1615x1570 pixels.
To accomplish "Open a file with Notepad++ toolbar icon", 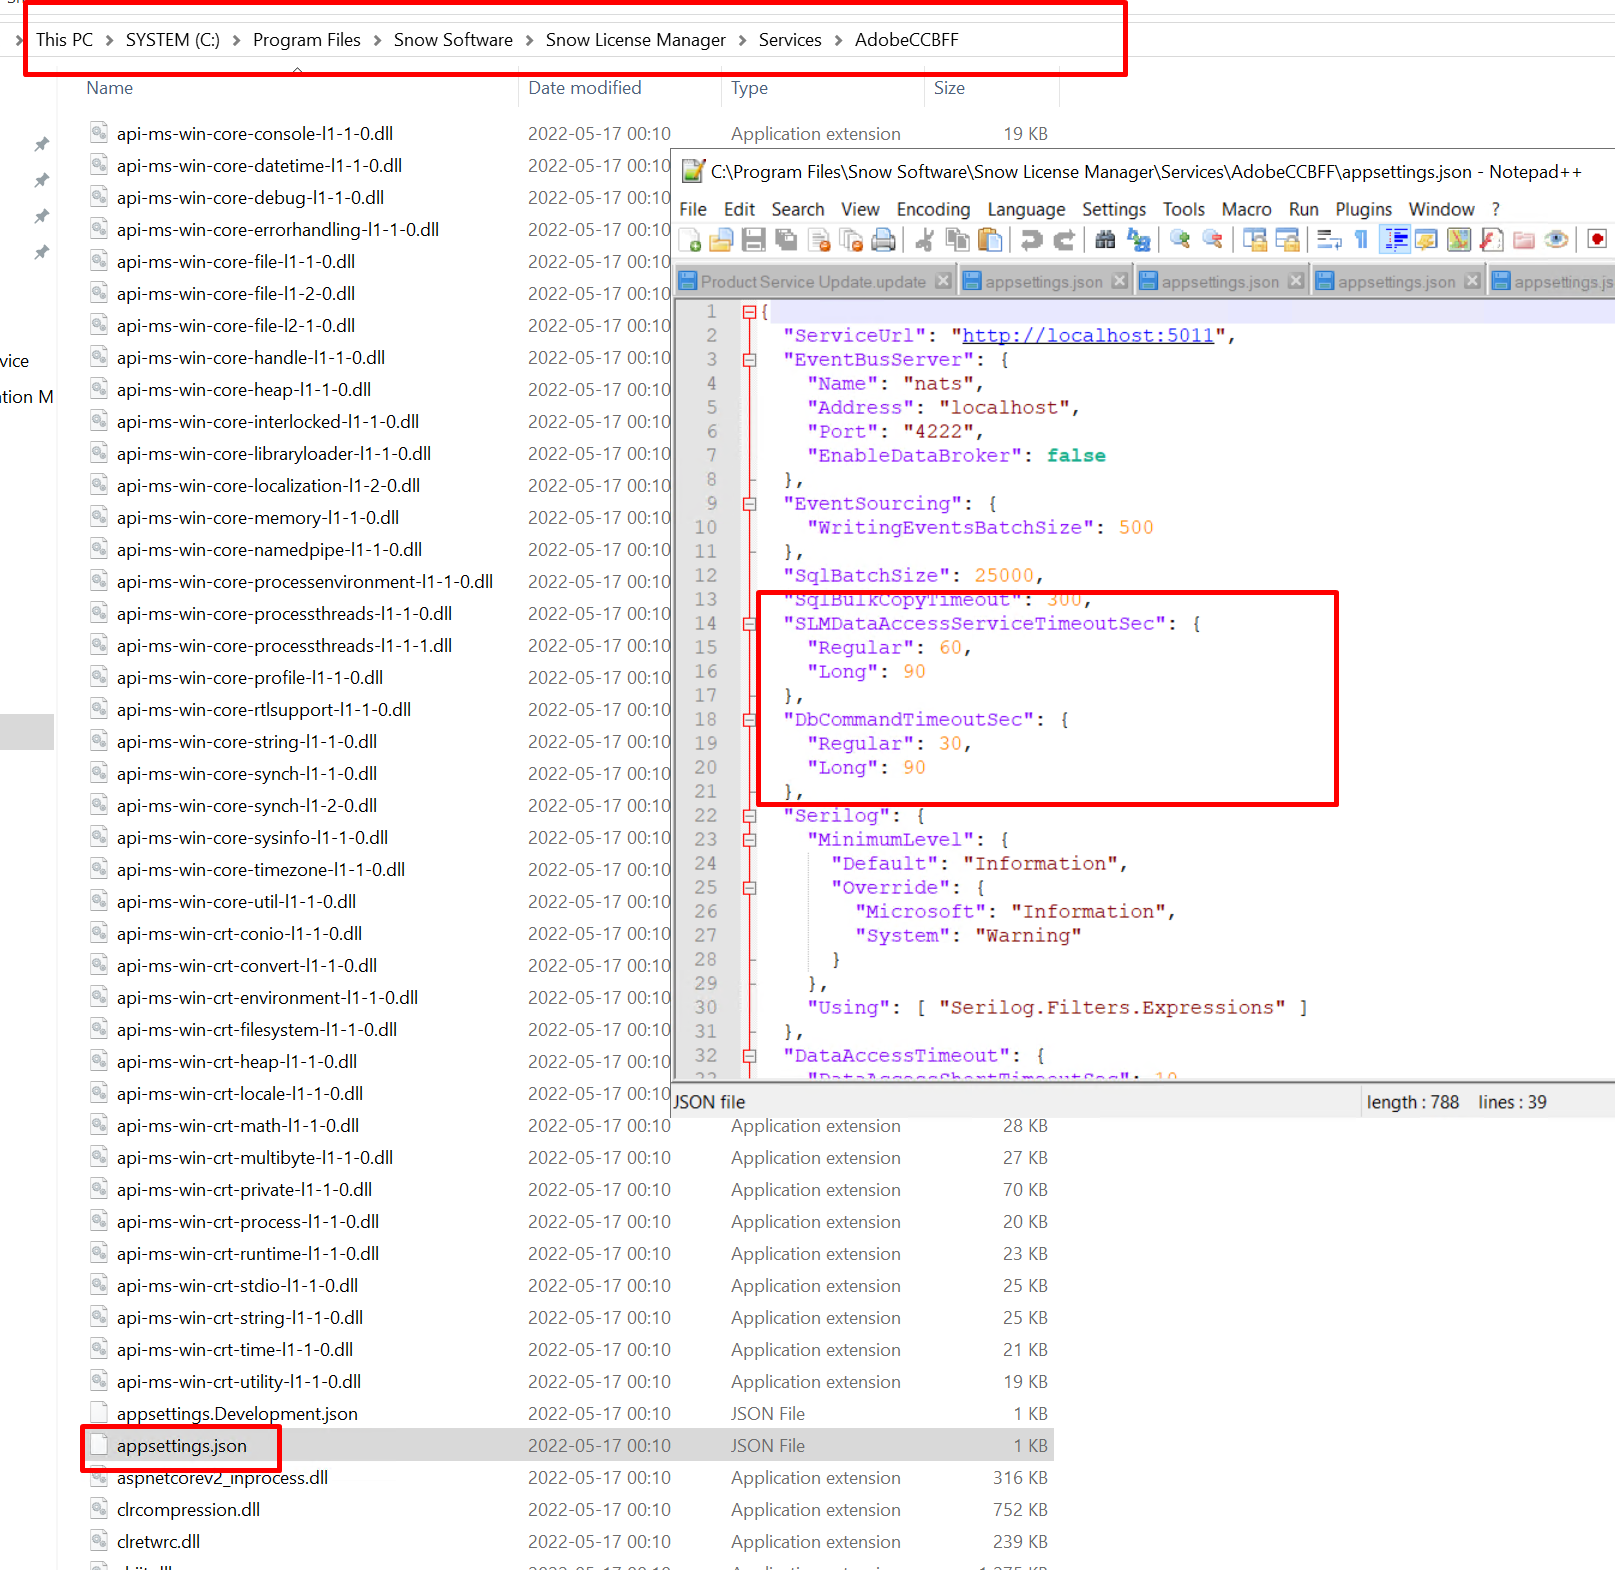I will 721,240.
